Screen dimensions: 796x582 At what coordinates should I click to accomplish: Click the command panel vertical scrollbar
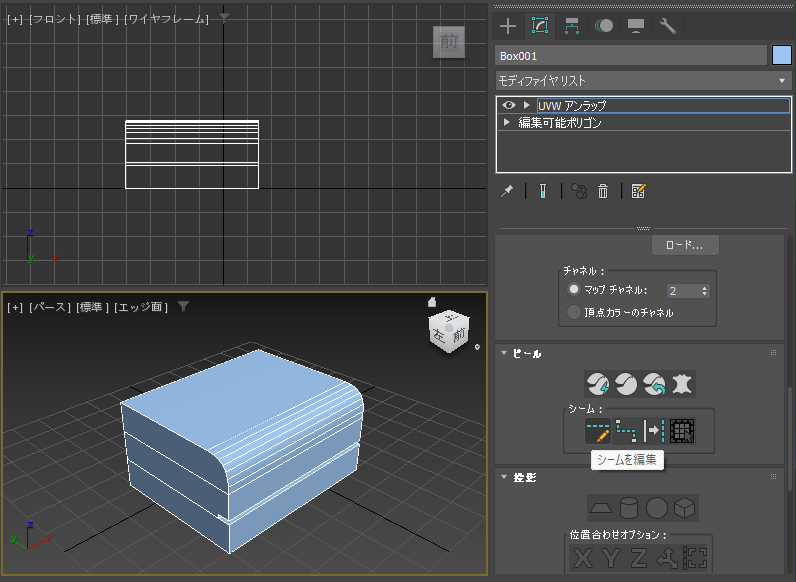click(x=789, y=439)
